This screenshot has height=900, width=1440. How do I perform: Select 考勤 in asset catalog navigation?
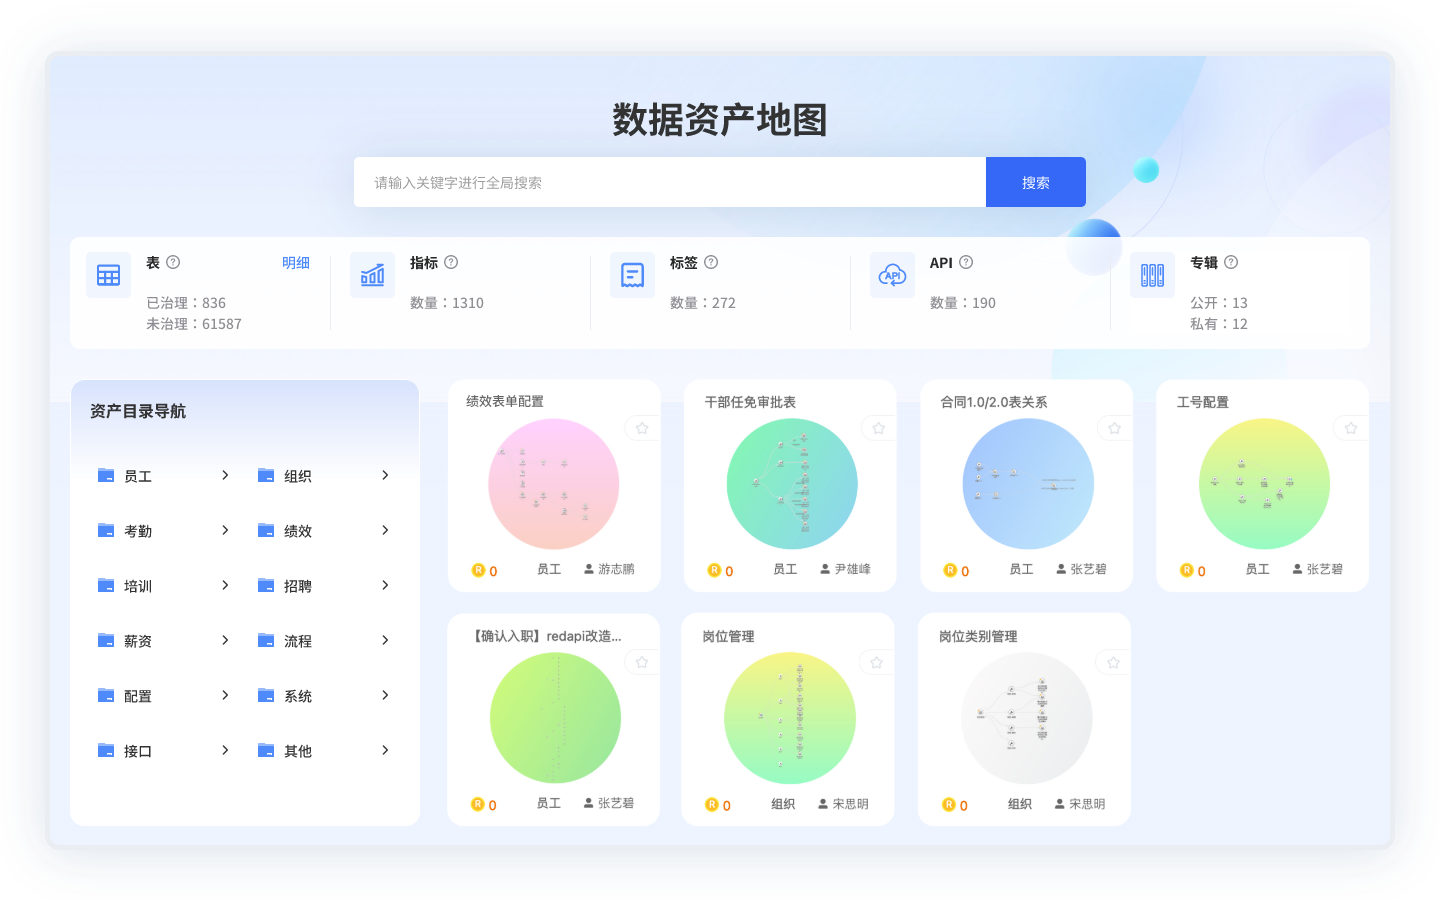point(138,531)
